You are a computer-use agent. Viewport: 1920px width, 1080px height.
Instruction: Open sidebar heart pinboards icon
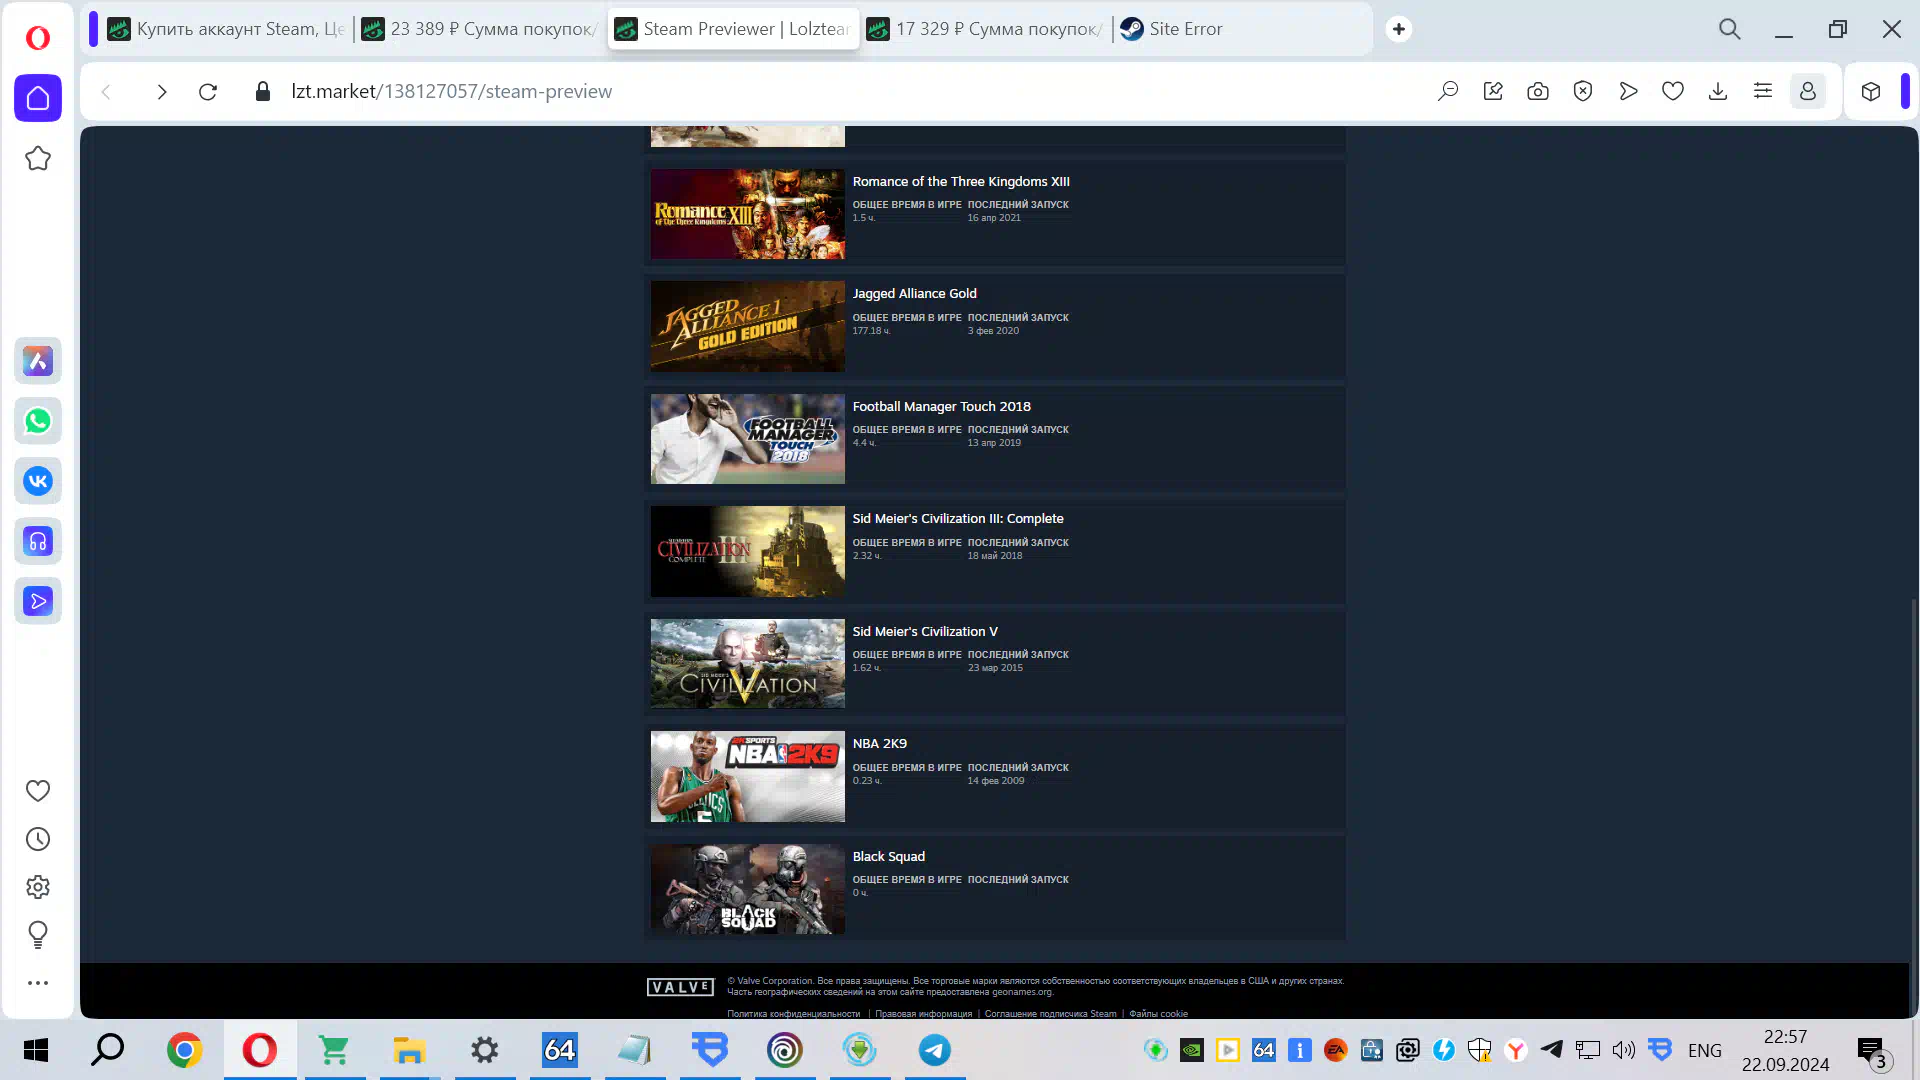coord(38,791)
